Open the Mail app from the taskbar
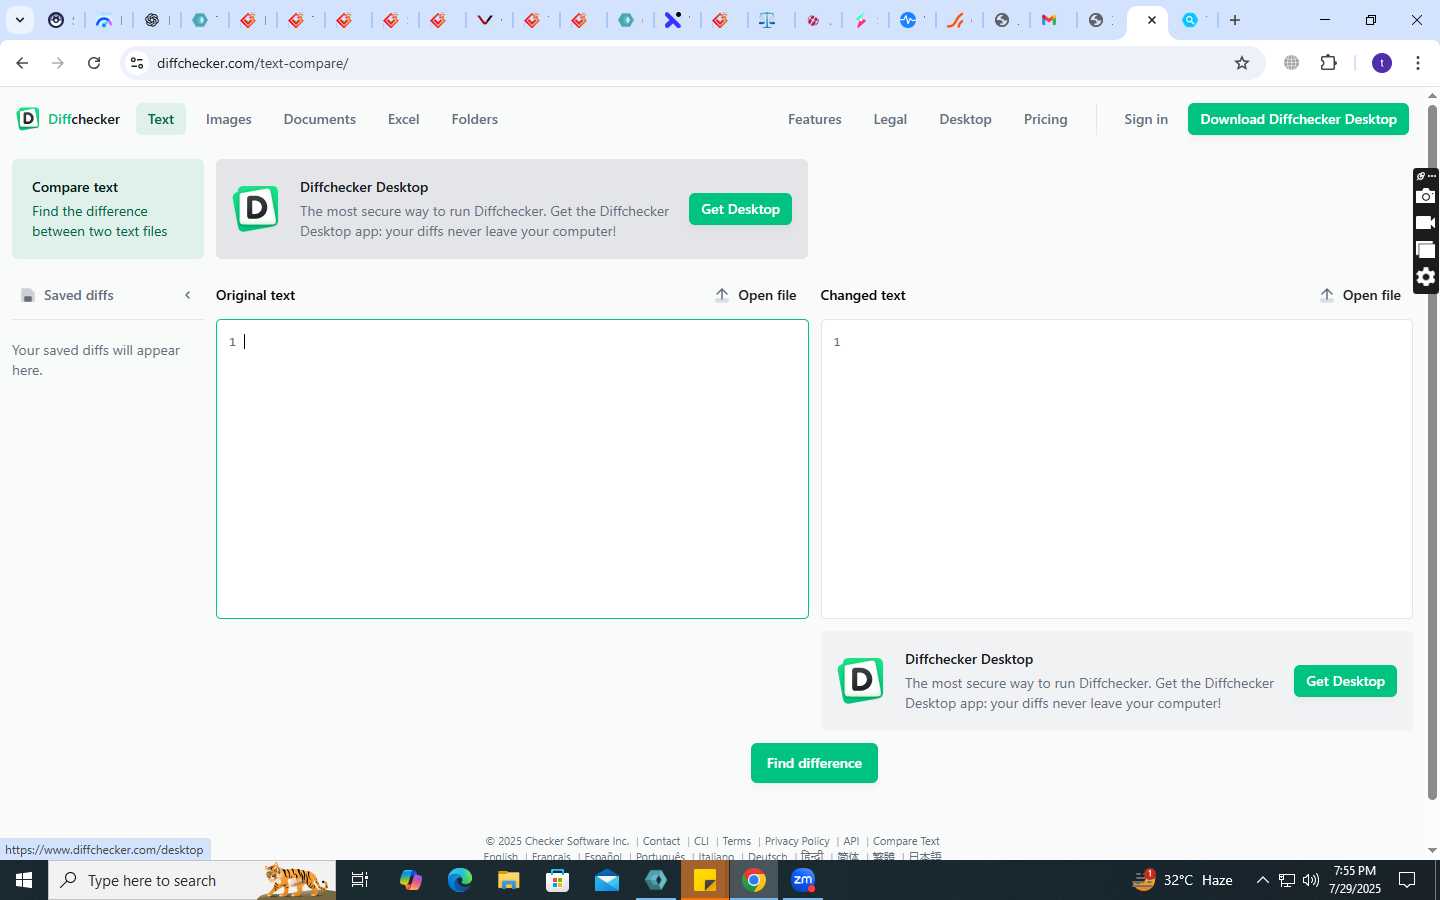Image resolution: width=1440 pixels, height=900 pixels. point(607,880)
